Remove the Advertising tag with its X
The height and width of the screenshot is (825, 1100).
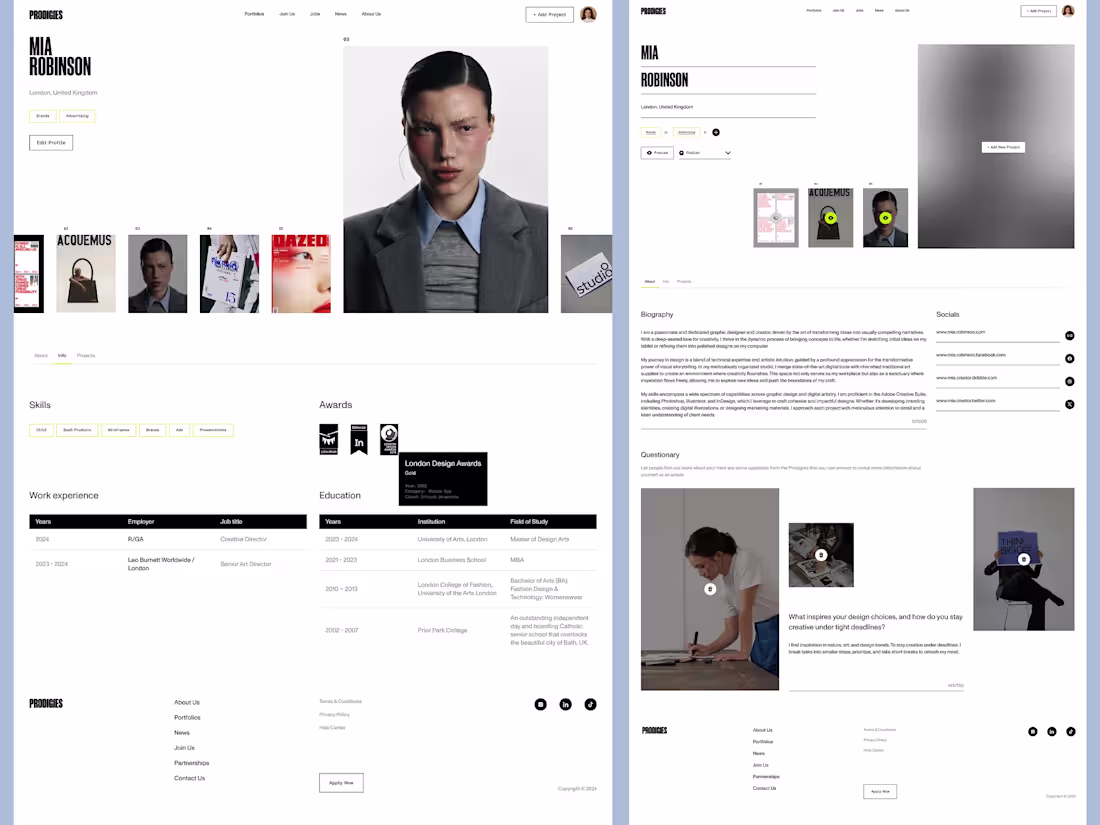(x=705, y=132)
